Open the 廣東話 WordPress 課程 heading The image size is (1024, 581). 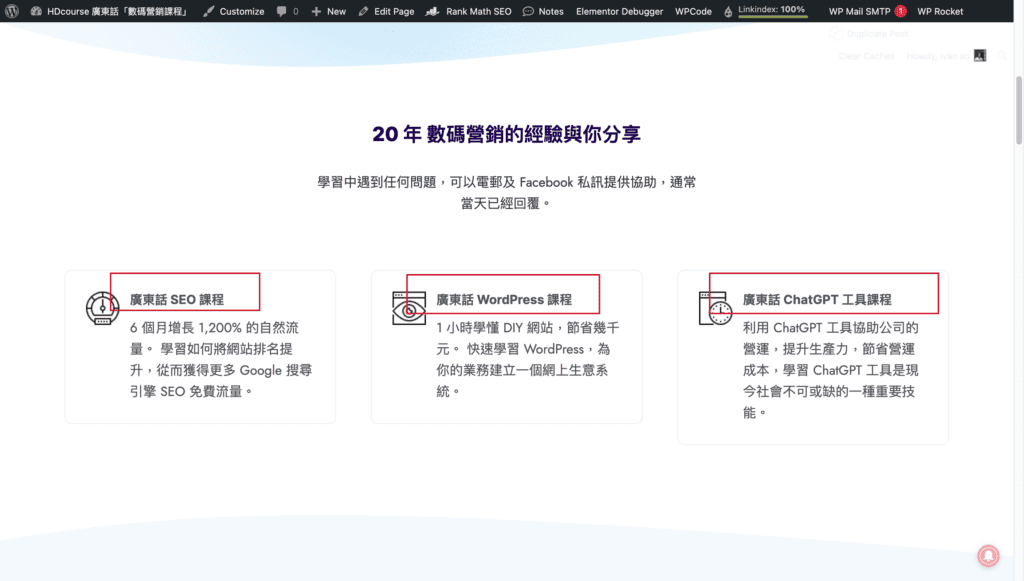(x=504, y=300)
